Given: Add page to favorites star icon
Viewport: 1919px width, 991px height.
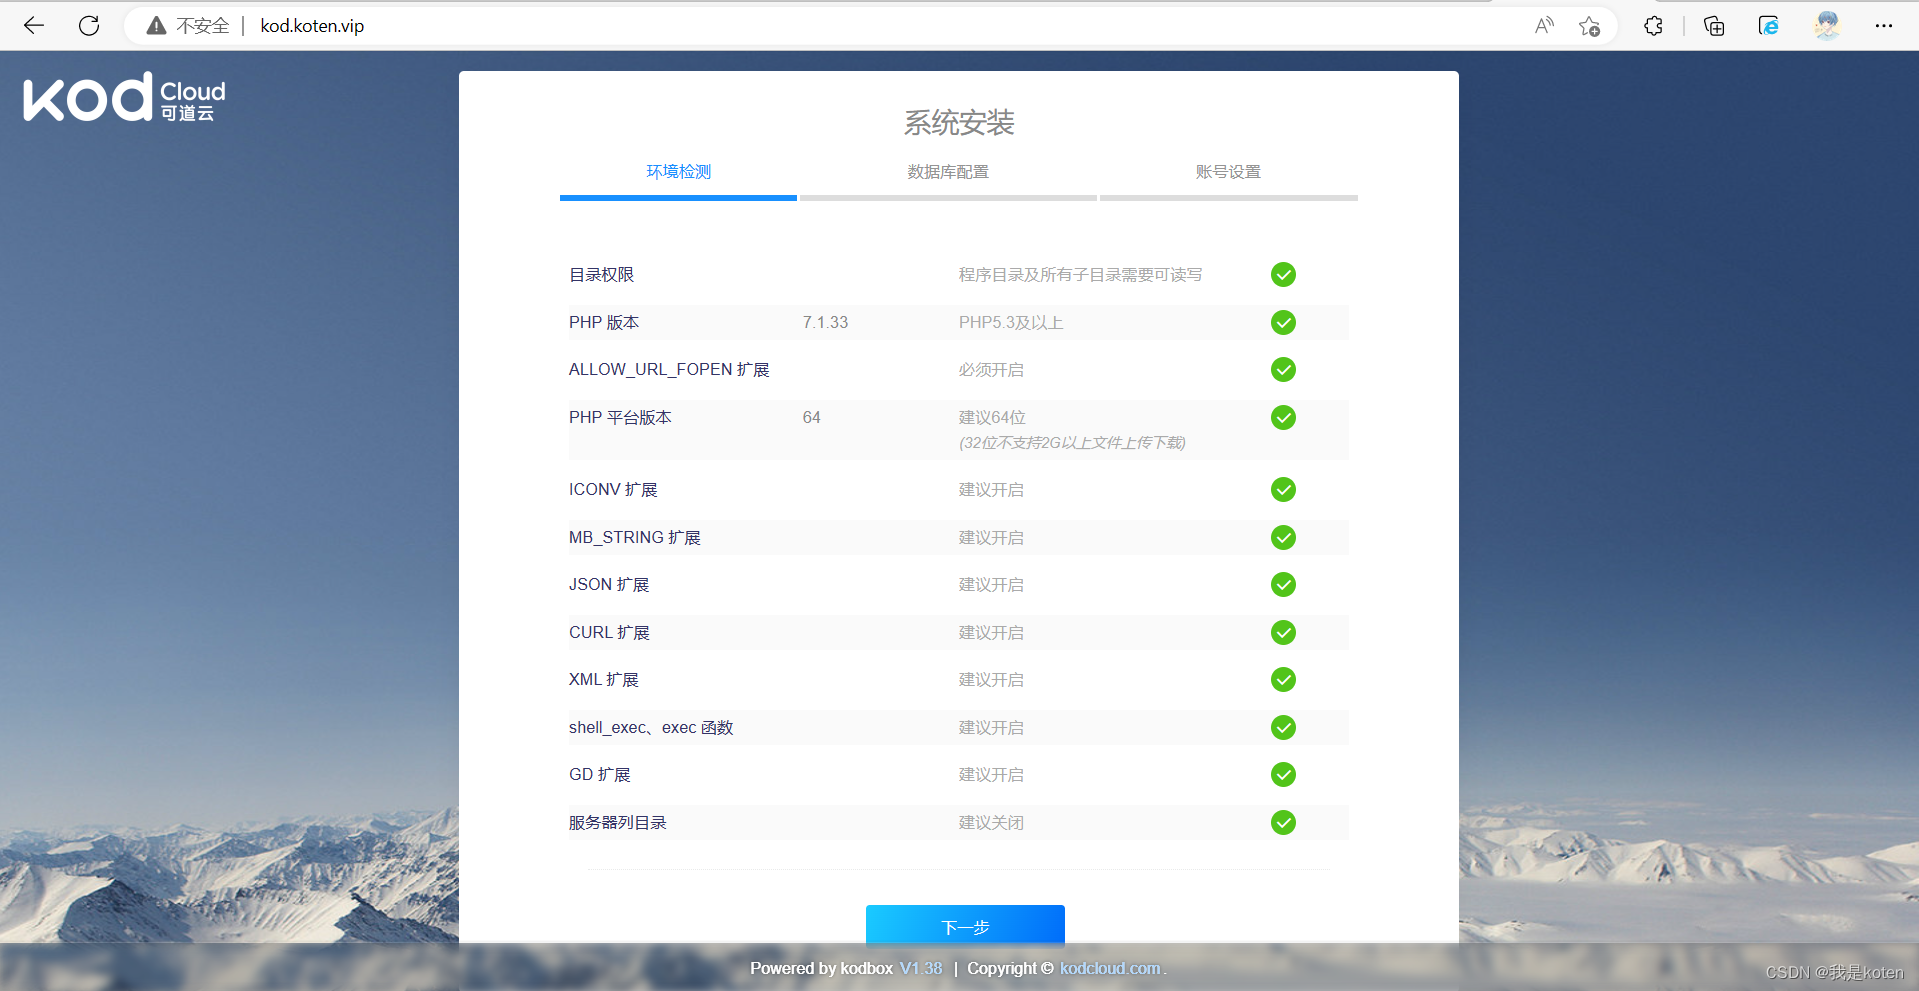Looking at the screenshot, I should 1589,26.
